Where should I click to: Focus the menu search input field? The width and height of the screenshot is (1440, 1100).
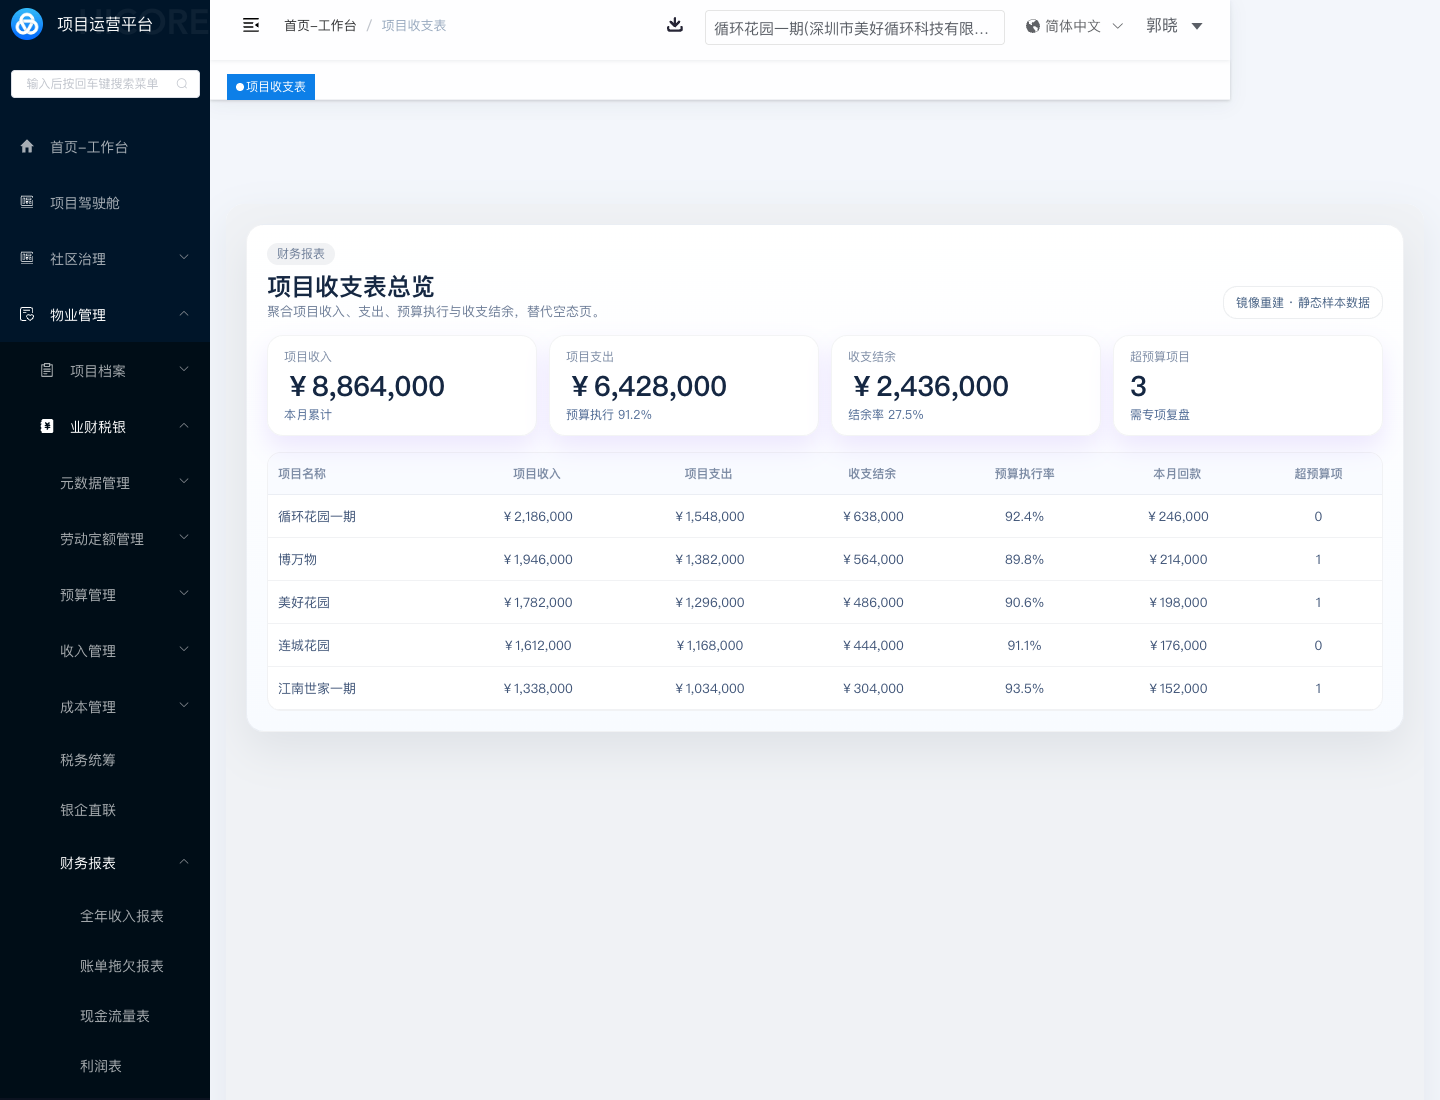pos(95,84)
